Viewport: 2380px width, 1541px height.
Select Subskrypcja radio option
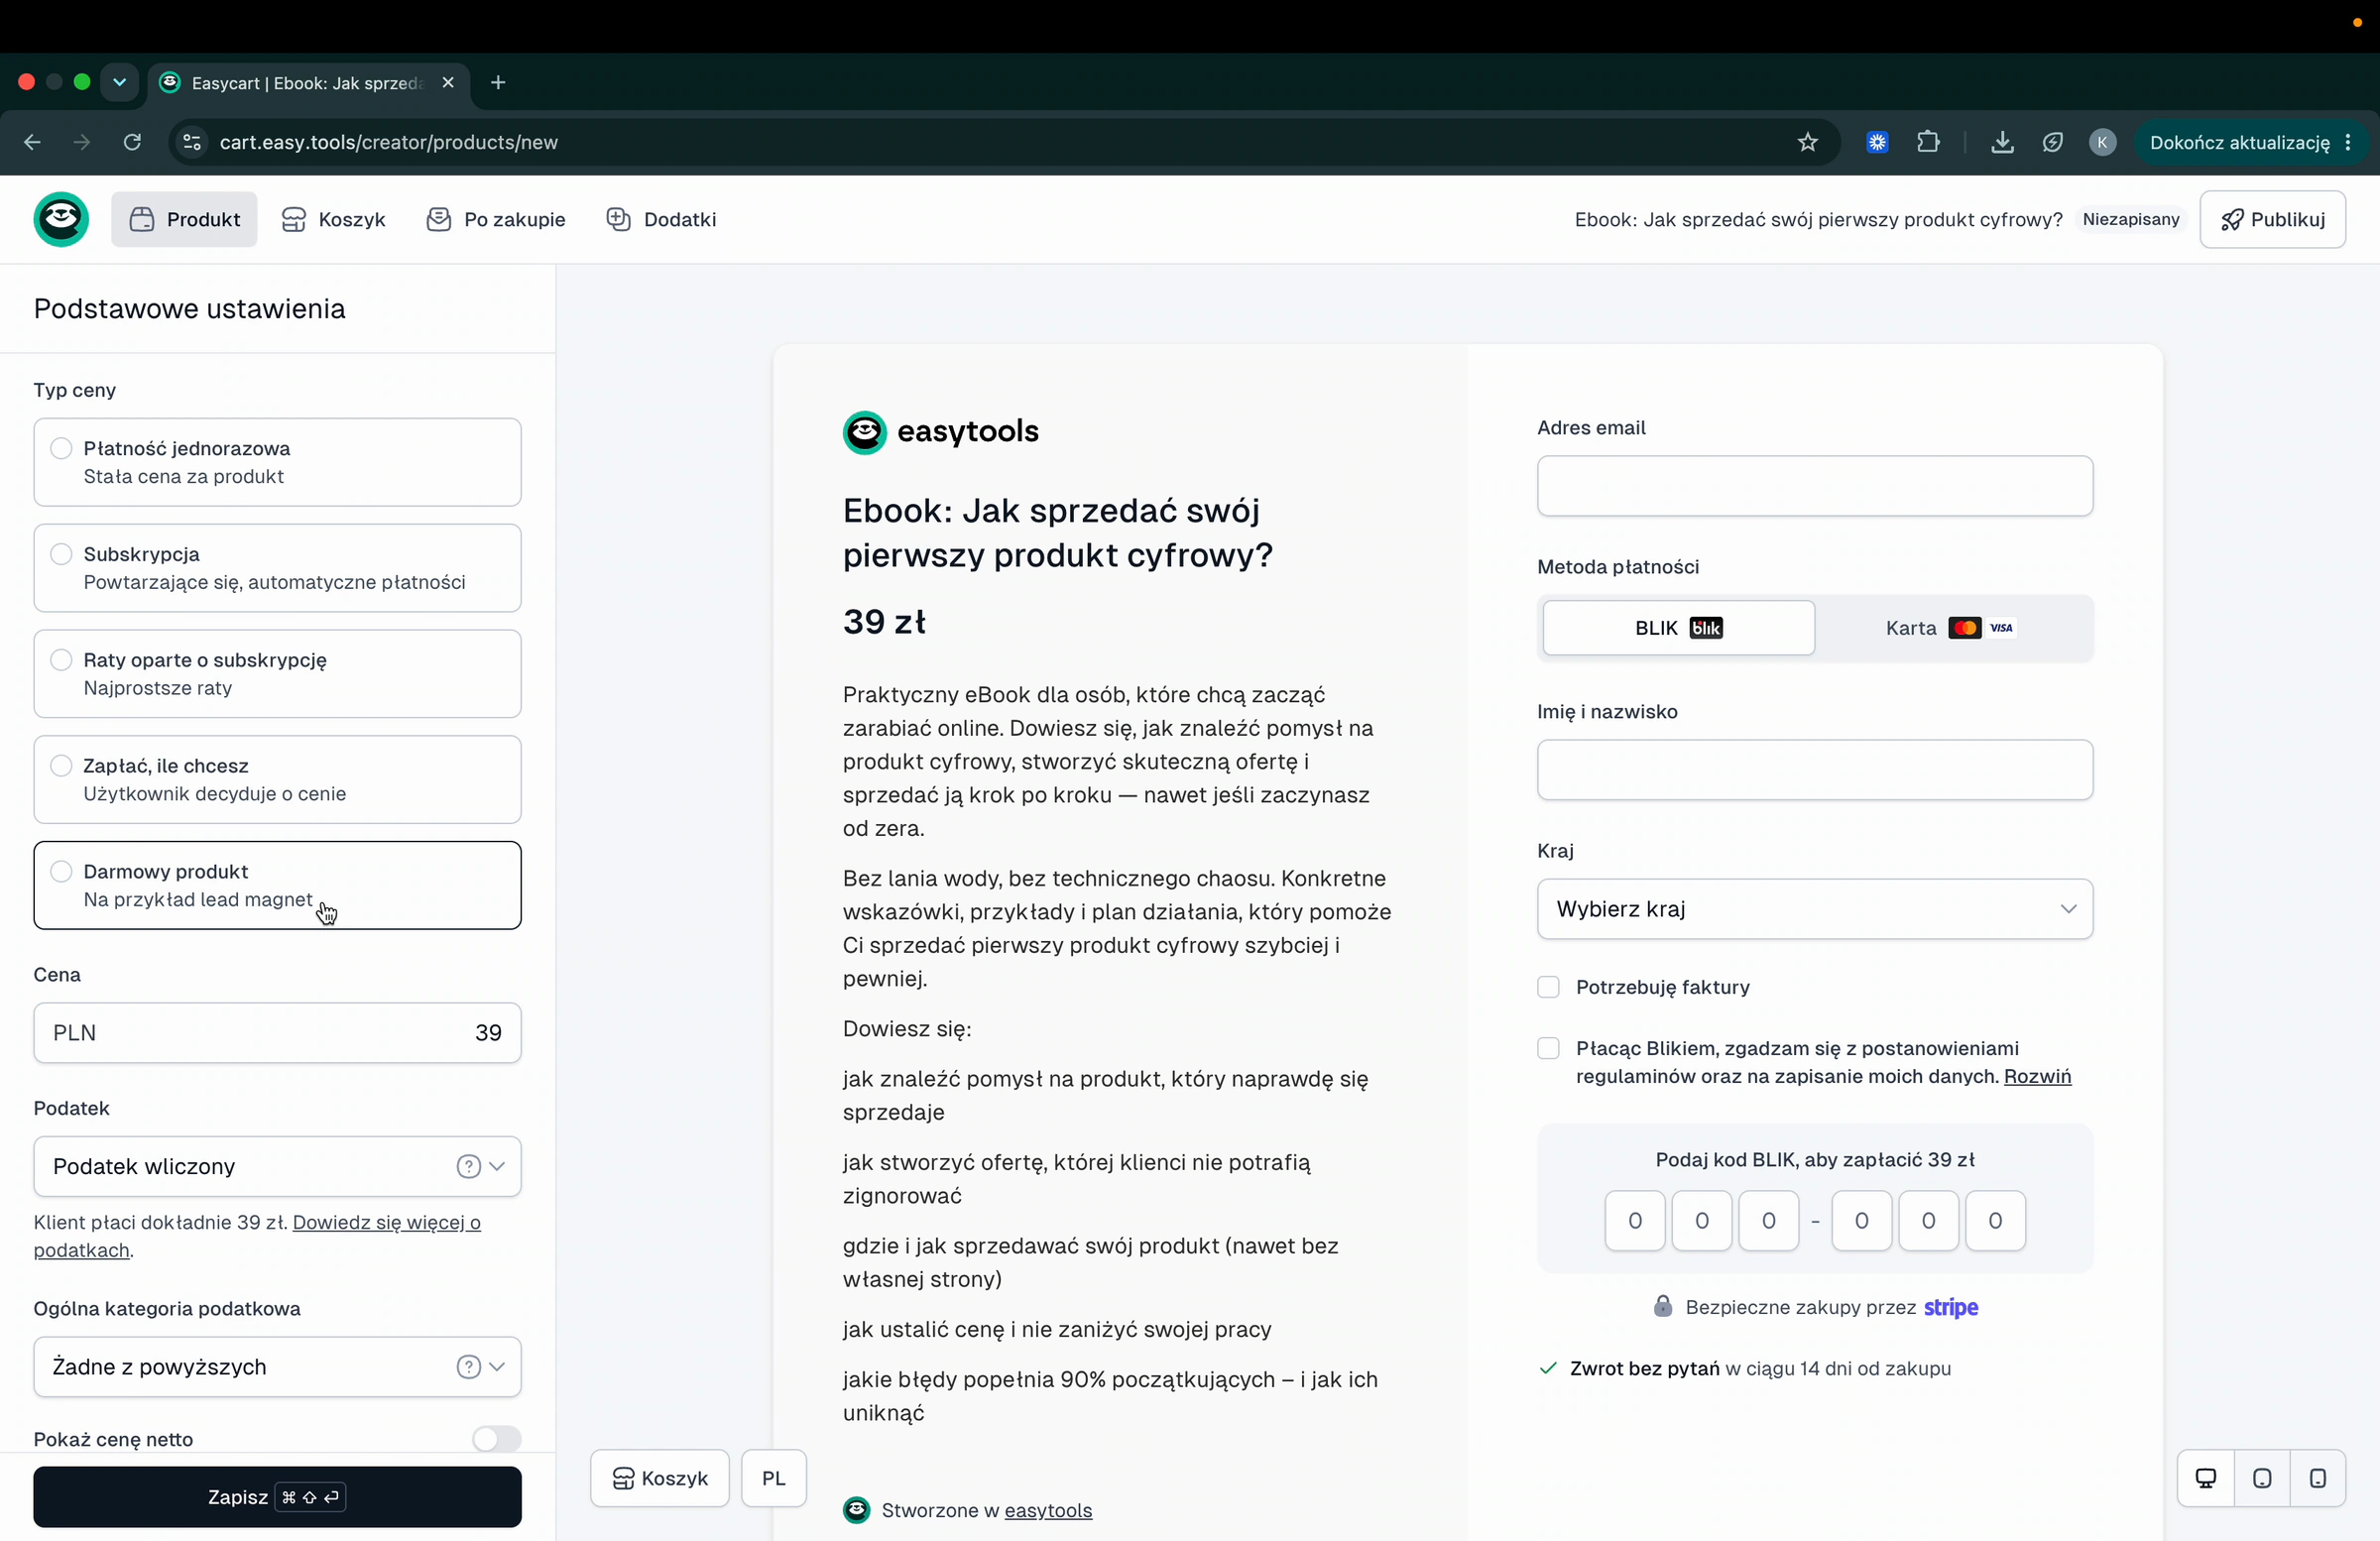[x=62, y=554]
